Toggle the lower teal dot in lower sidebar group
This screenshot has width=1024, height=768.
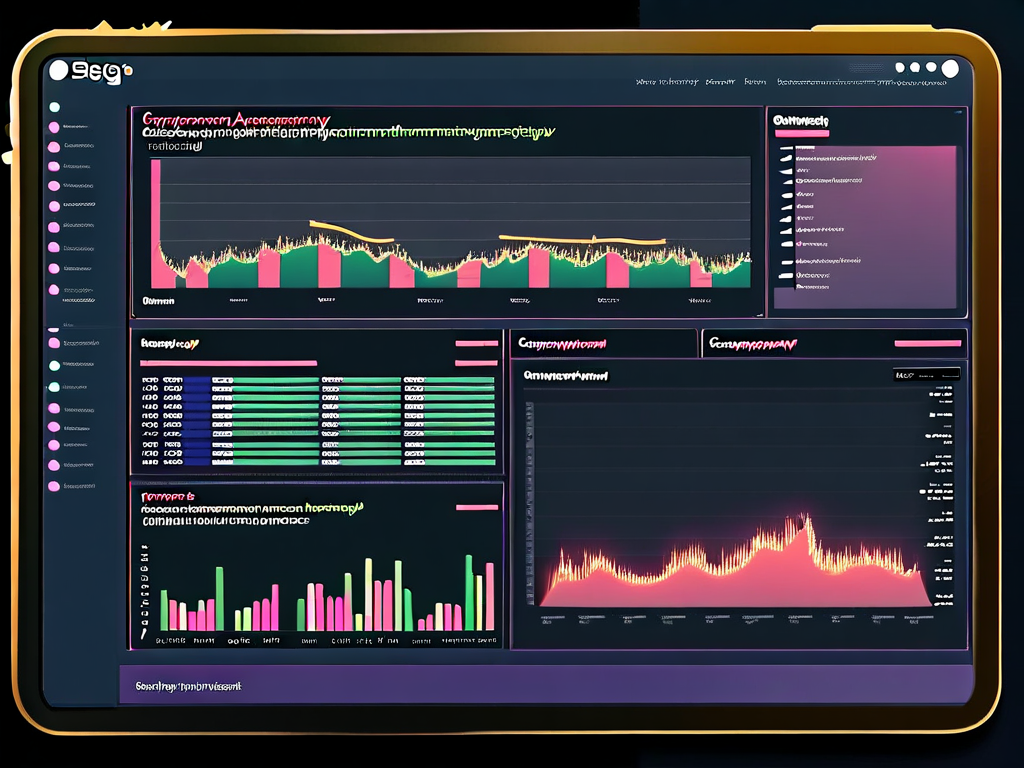point(54,387)
